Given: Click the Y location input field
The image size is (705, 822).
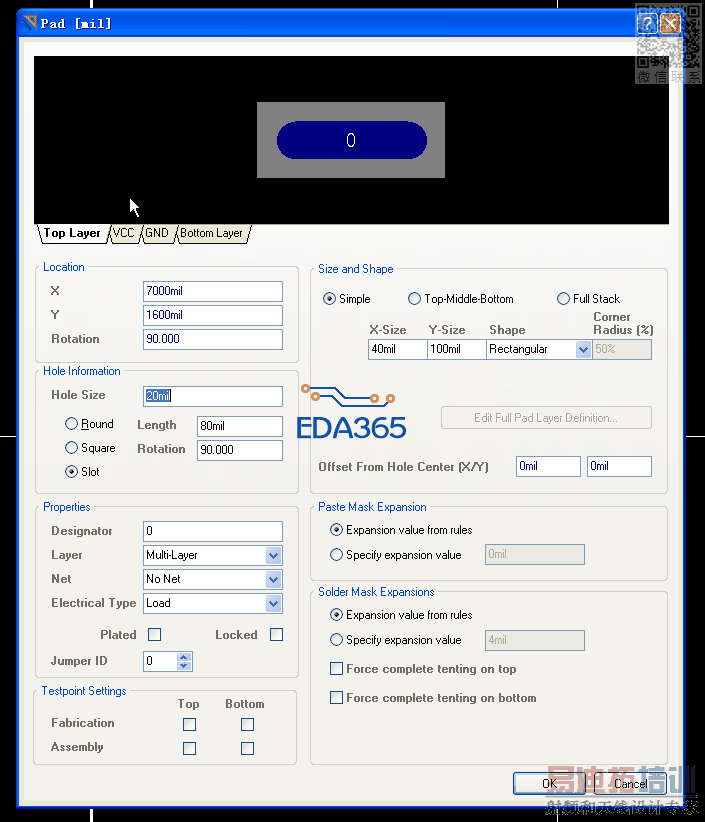Looking at the screenshot, I should pyautogui.click(x=213, y=315).
